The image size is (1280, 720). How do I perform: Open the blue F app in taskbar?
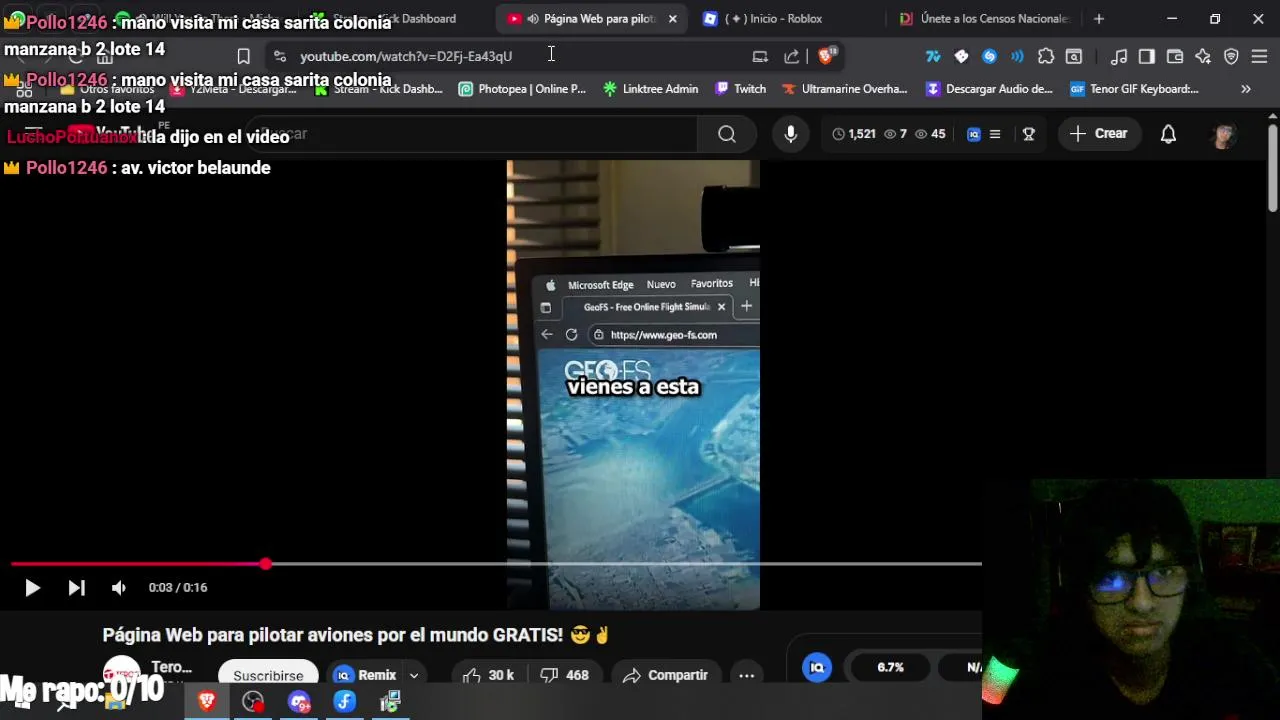pyautogui.click(x=345, y=702)
